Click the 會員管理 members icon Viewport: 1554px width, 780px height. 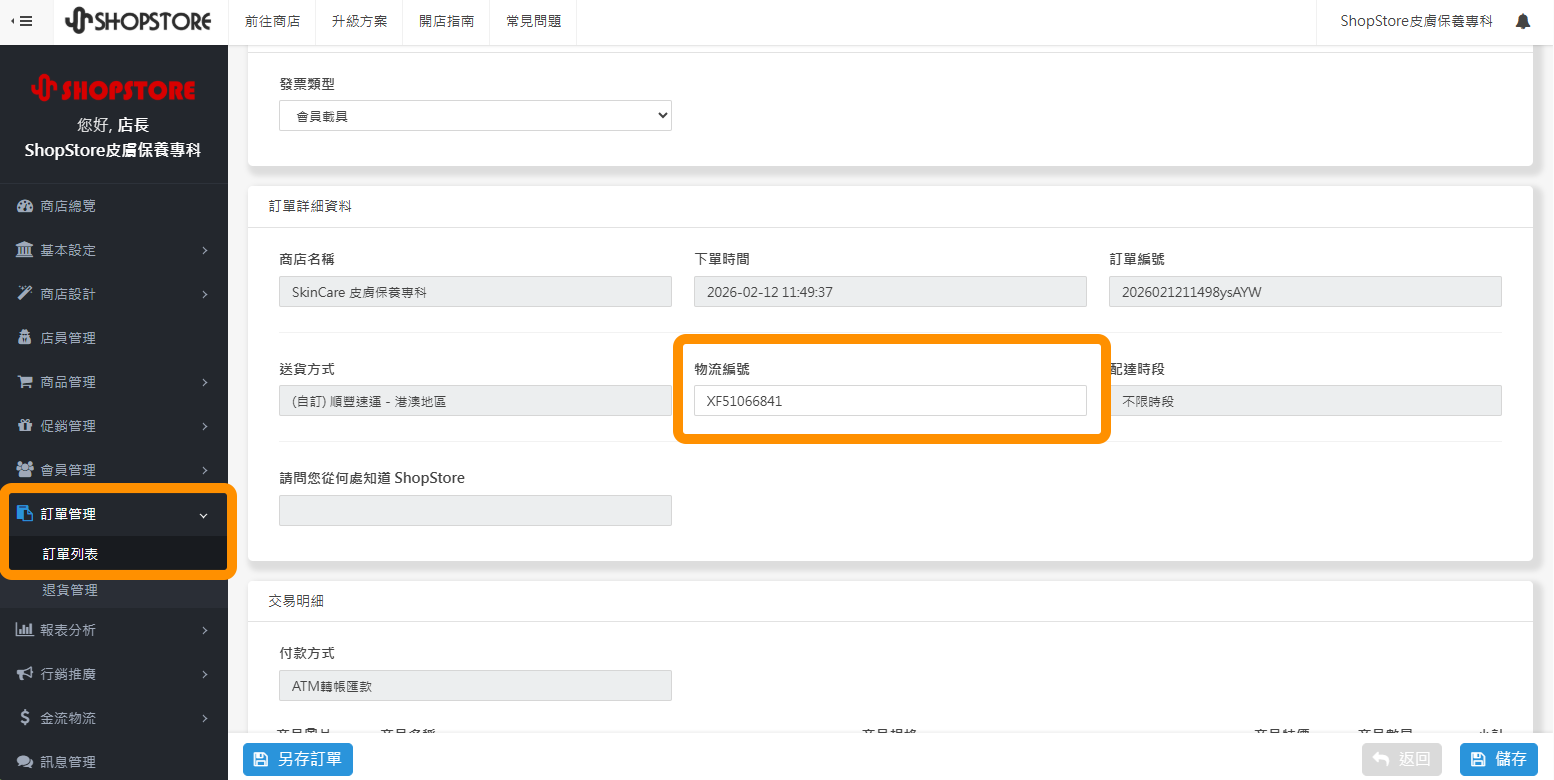tap(24, 469)
